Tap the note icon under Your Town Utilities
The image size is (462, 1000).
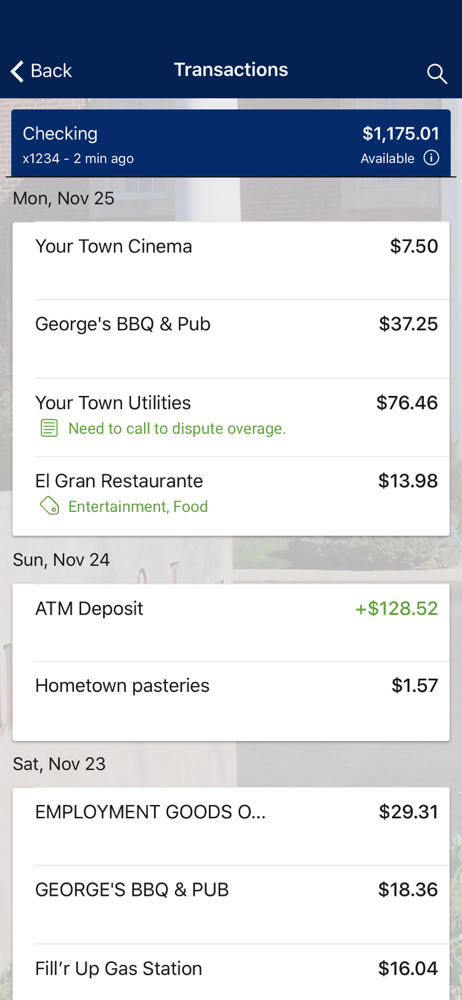pyautogui.click(x=48, y=429)
